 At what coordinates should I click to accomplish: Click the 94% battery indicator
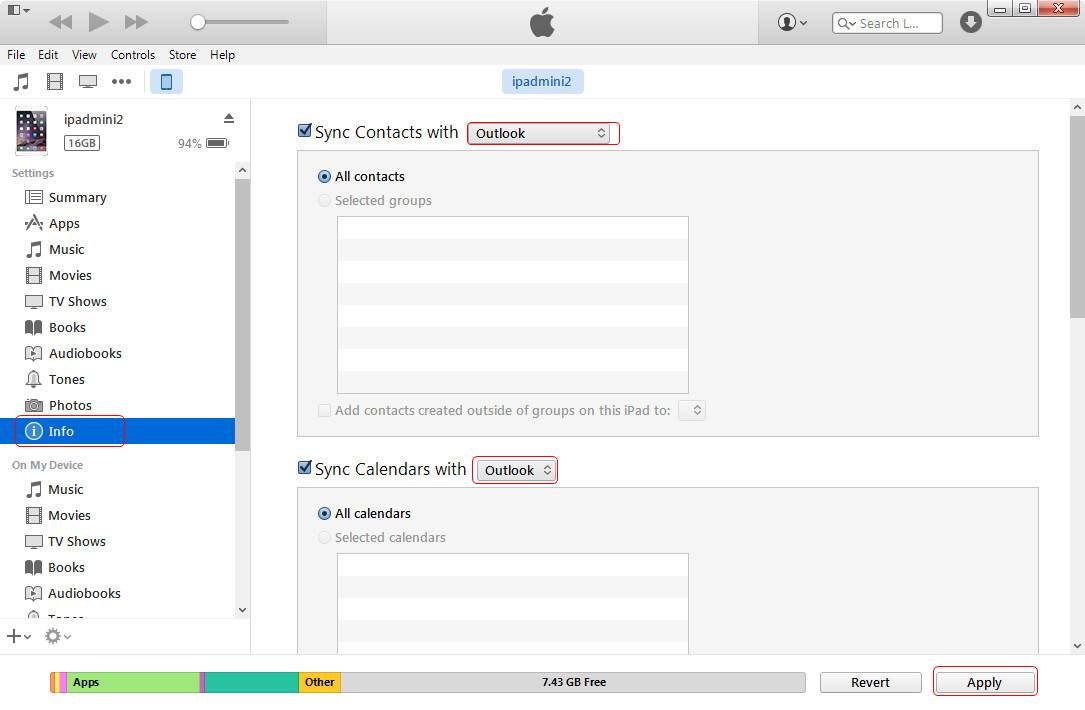click(x=203, y=143)
